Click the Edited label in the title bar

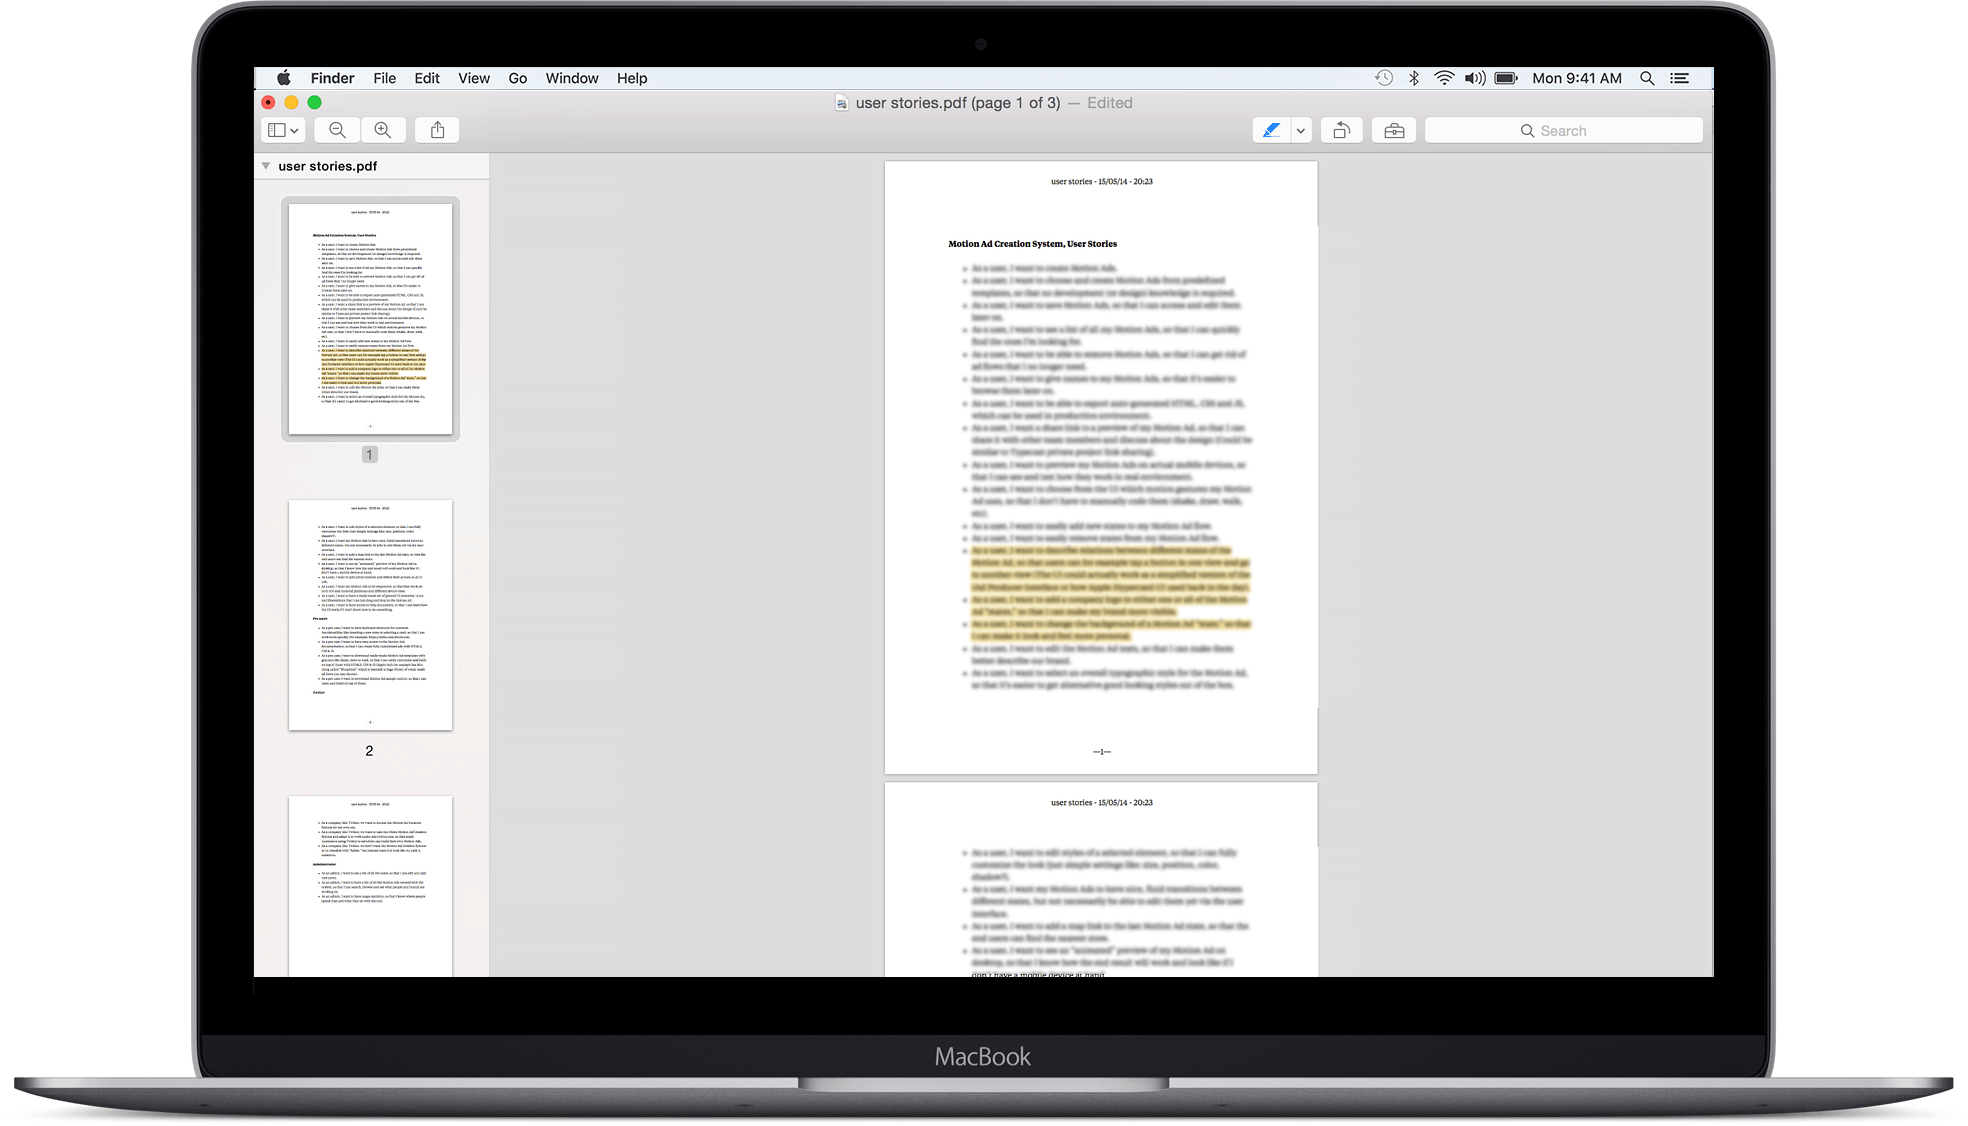click(1109, 103)
